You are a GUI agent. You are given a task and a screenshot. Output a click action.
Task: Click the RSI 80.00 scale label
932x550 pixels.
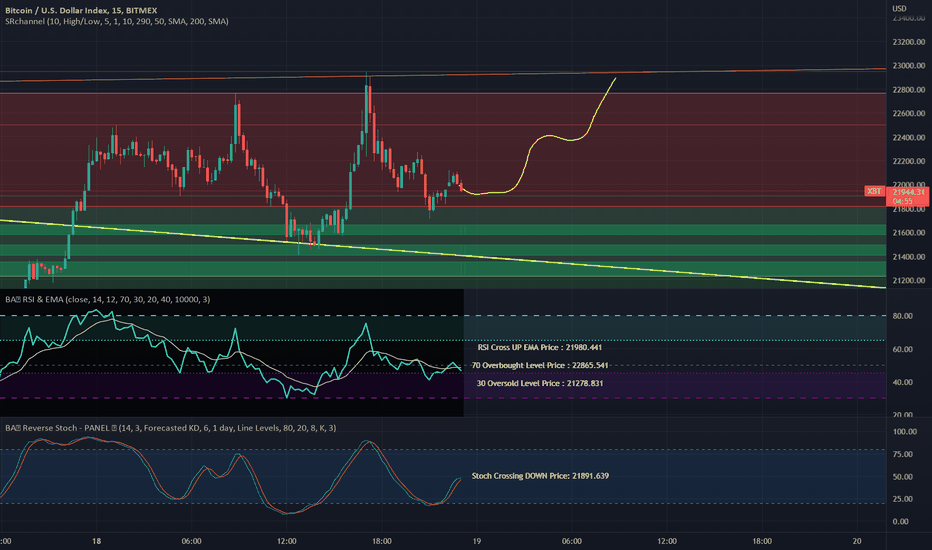[902, 316]
